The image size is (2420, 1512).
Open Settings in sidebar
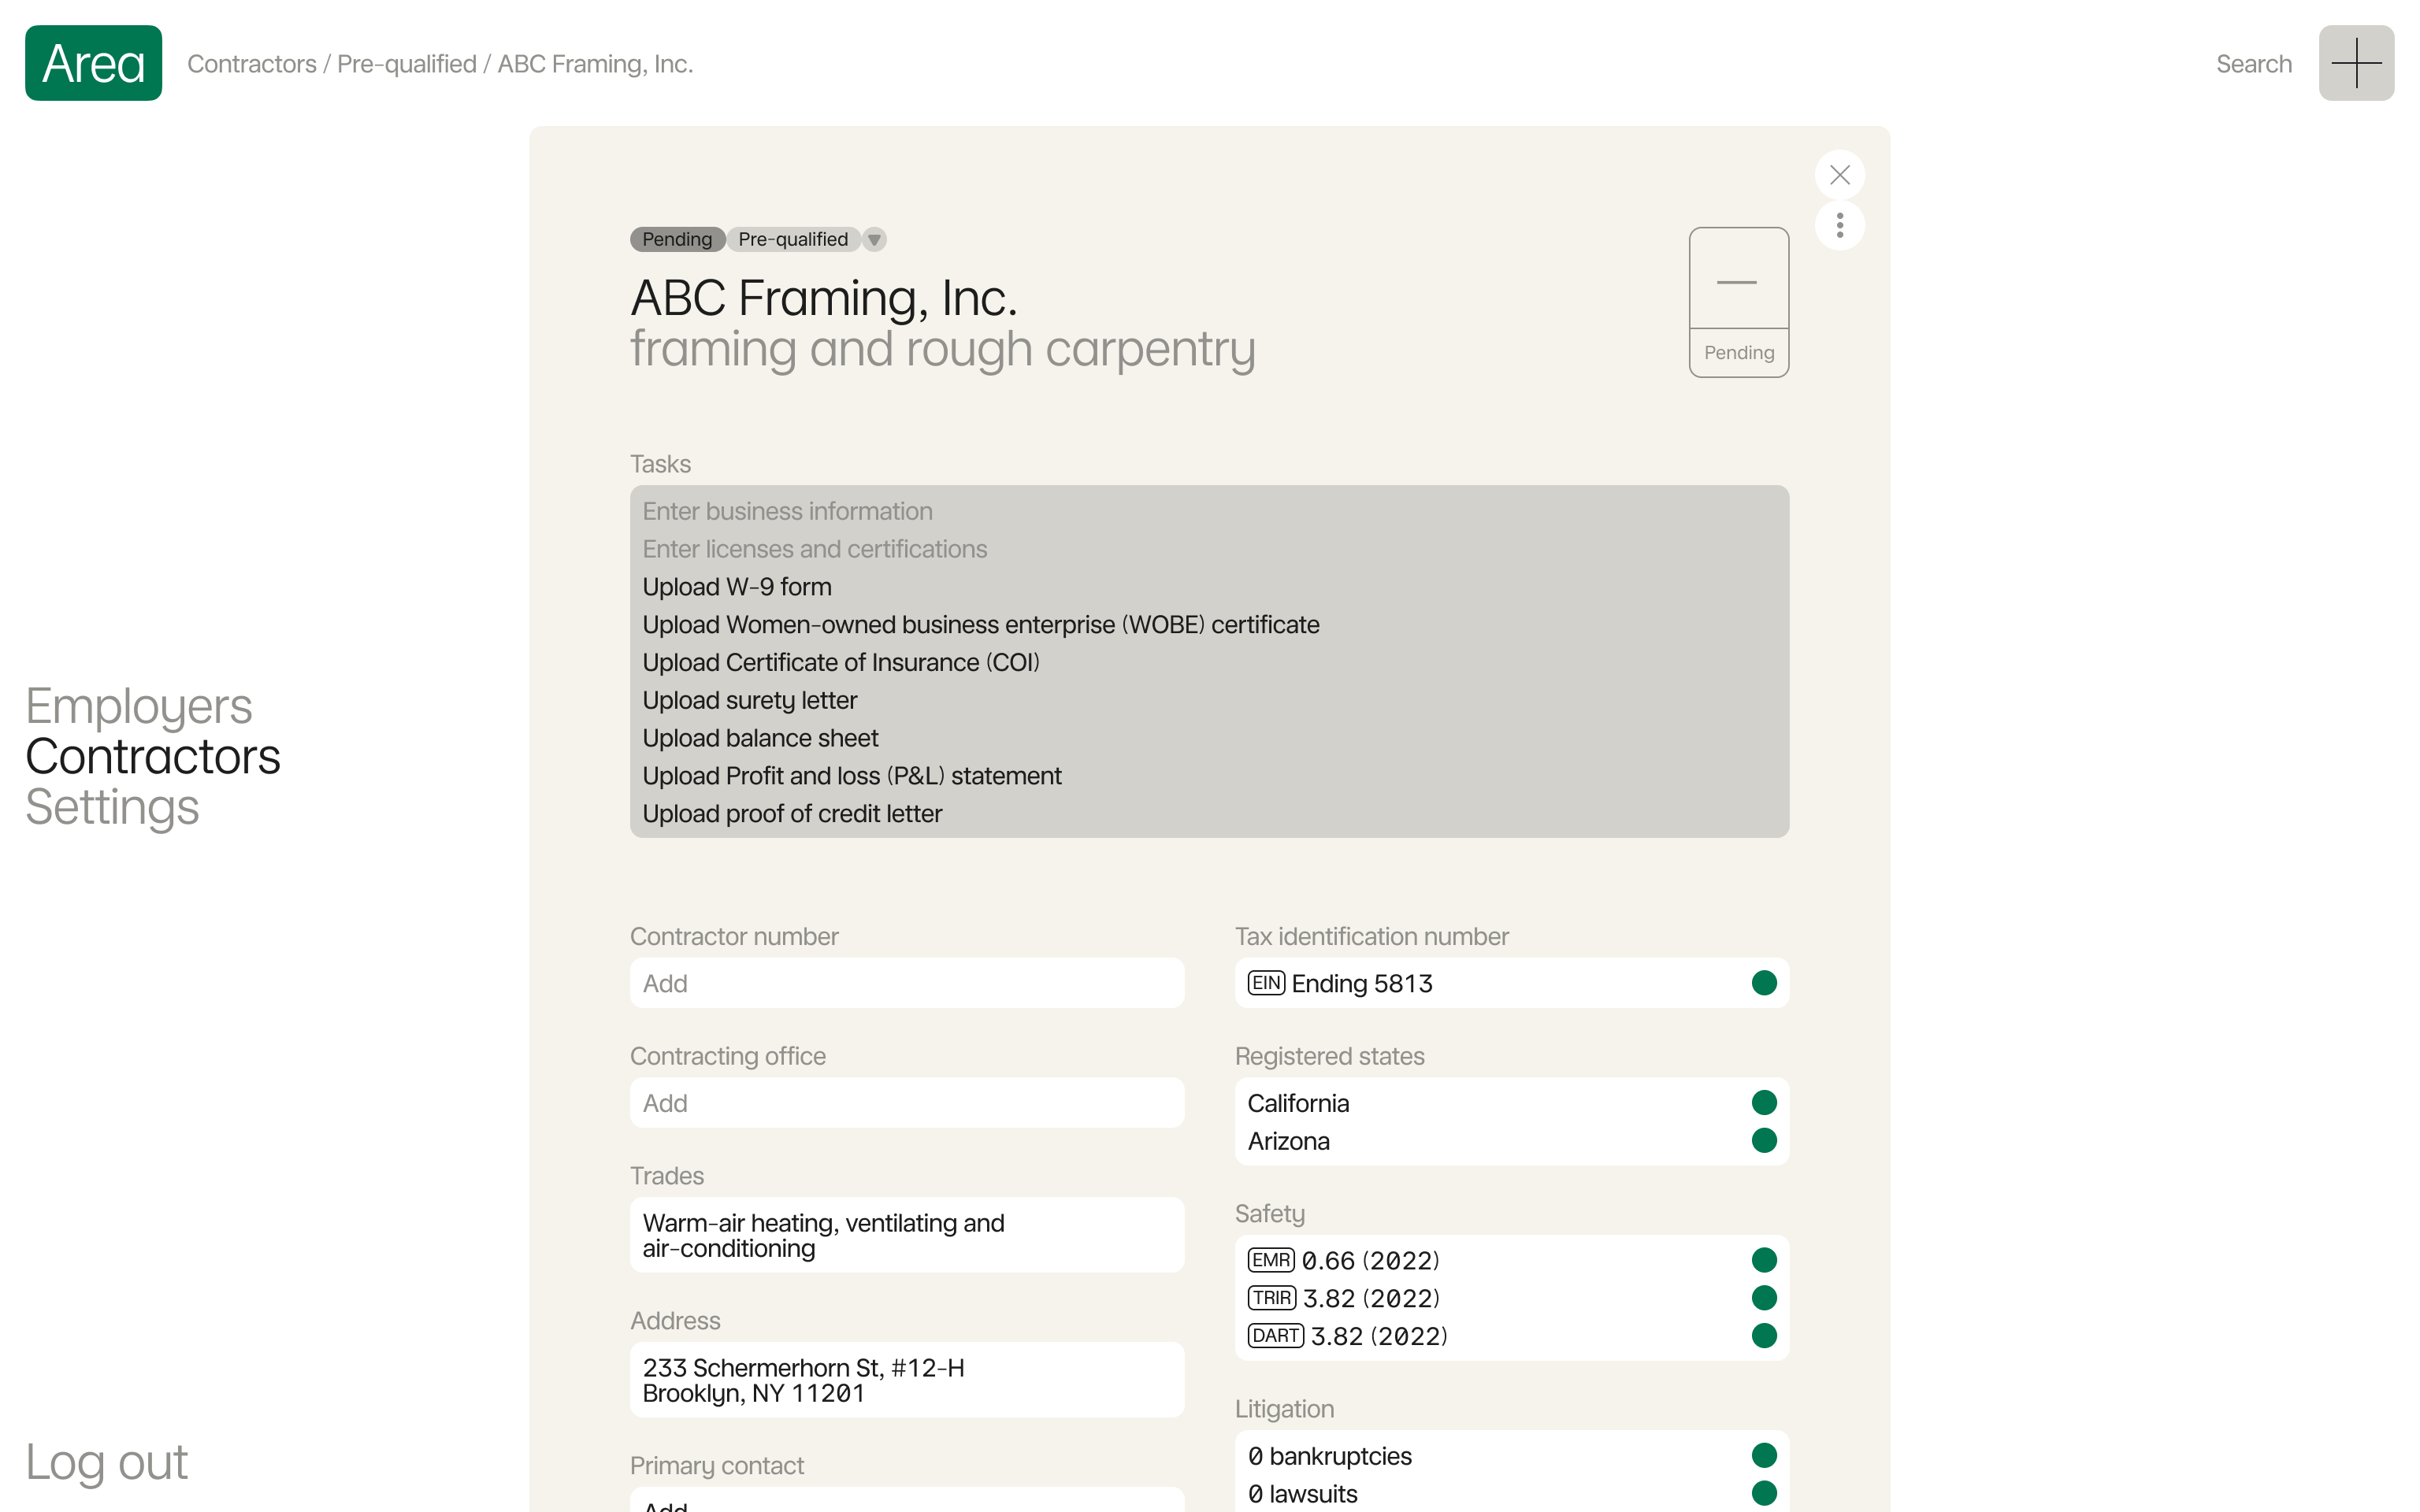[x=112, y=807]
